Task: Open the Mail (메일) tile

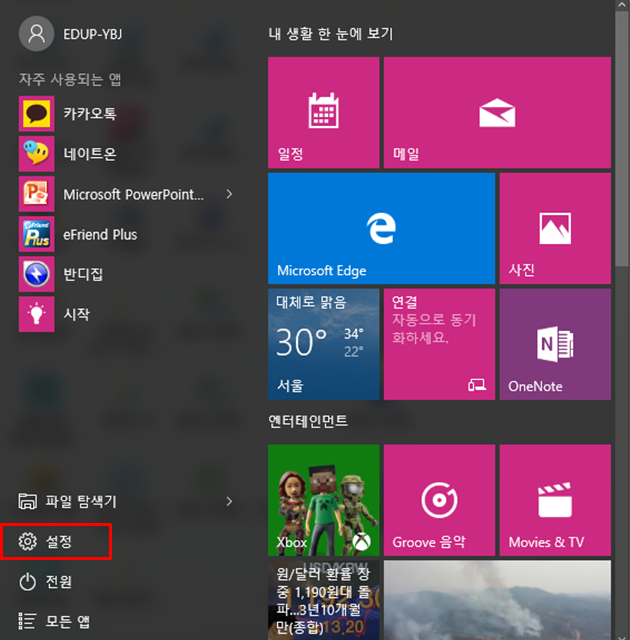Action: tap(497, 113)
